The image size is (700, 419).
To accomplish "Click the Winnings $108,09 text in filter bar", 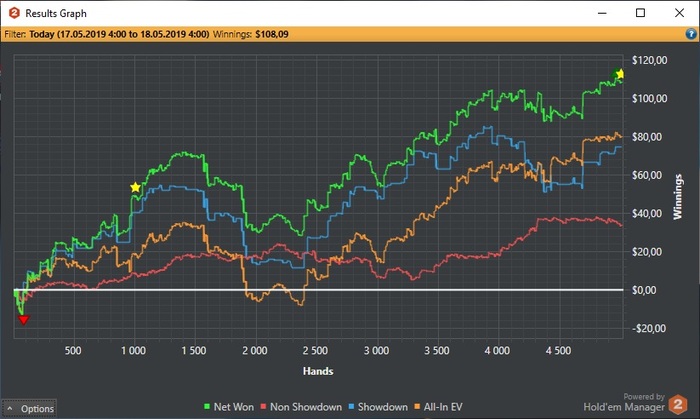I will pyautogui.click(x=250, y=34).
